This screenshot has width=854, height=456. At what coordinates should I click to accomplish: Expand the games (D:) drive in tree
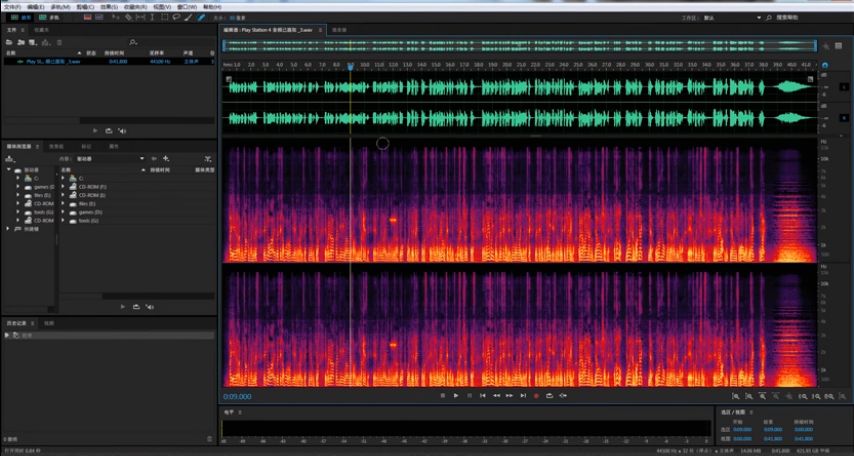pyautogui.click(x=17, y=186)
